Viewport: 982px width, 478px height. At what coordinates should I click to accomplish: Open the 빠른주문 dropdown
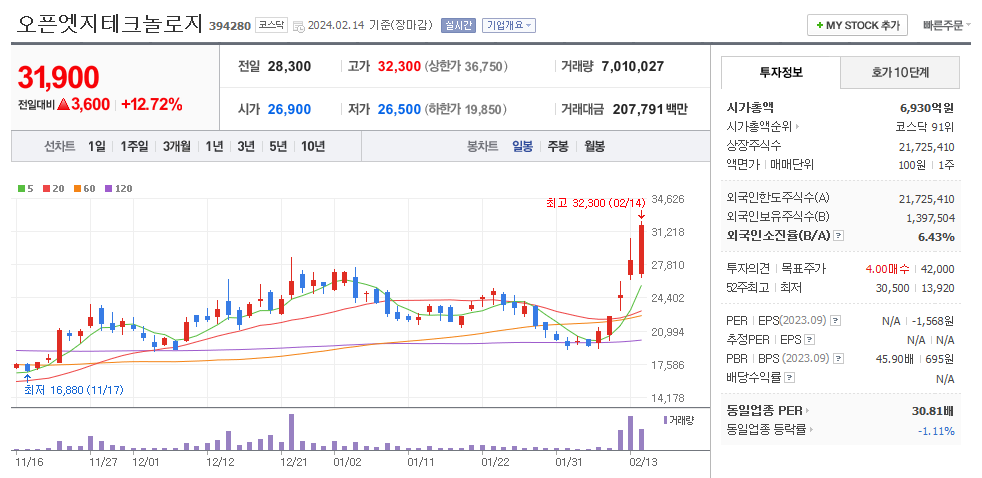pyautogui.click(x=946, y=25)
